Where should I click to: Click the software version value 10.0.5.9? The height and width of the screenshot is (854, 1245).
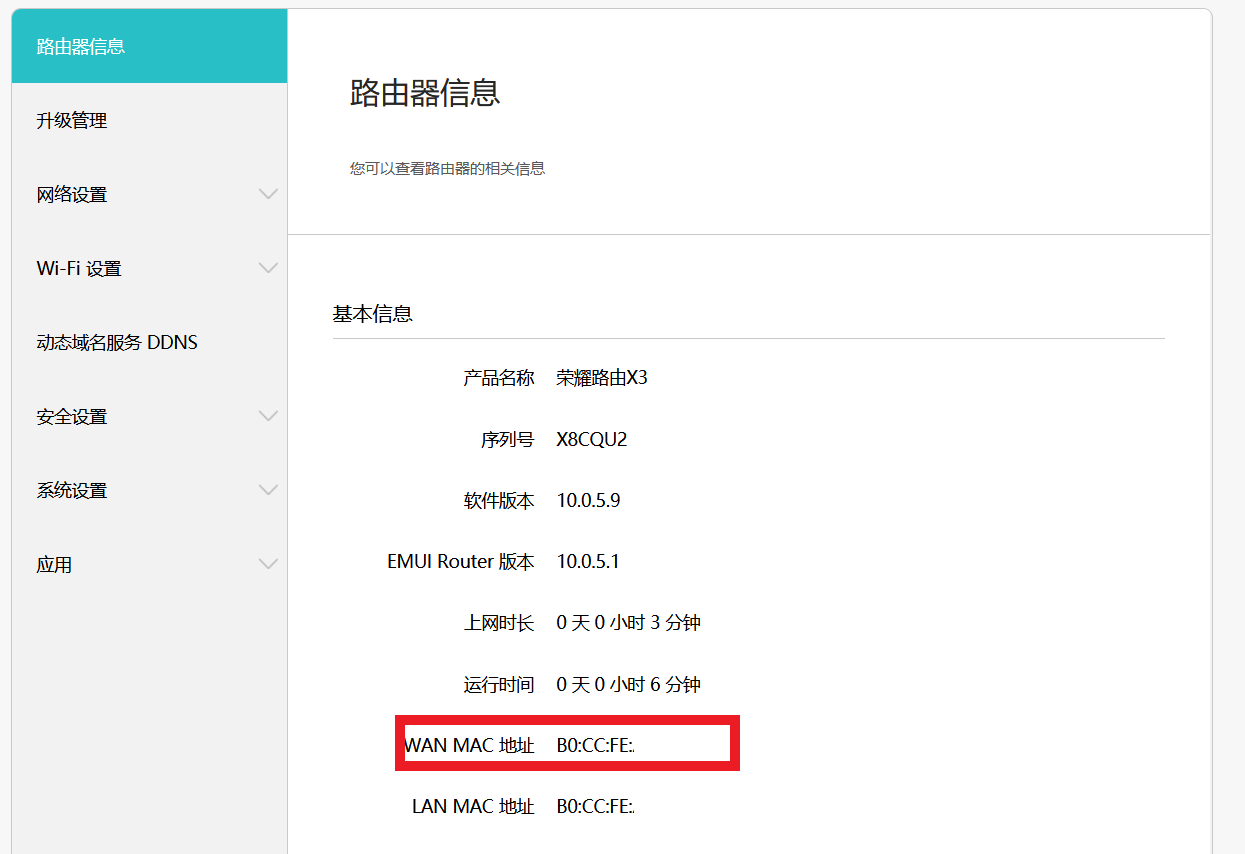tap(588, 501)
